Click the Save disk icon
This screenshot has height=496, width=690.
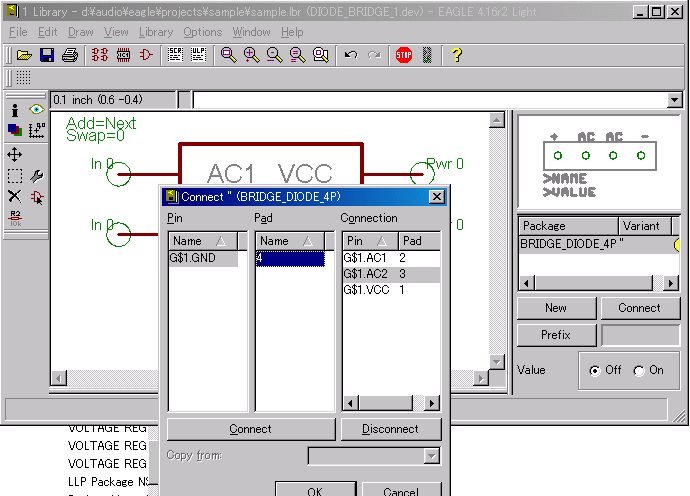pos(46,56)
